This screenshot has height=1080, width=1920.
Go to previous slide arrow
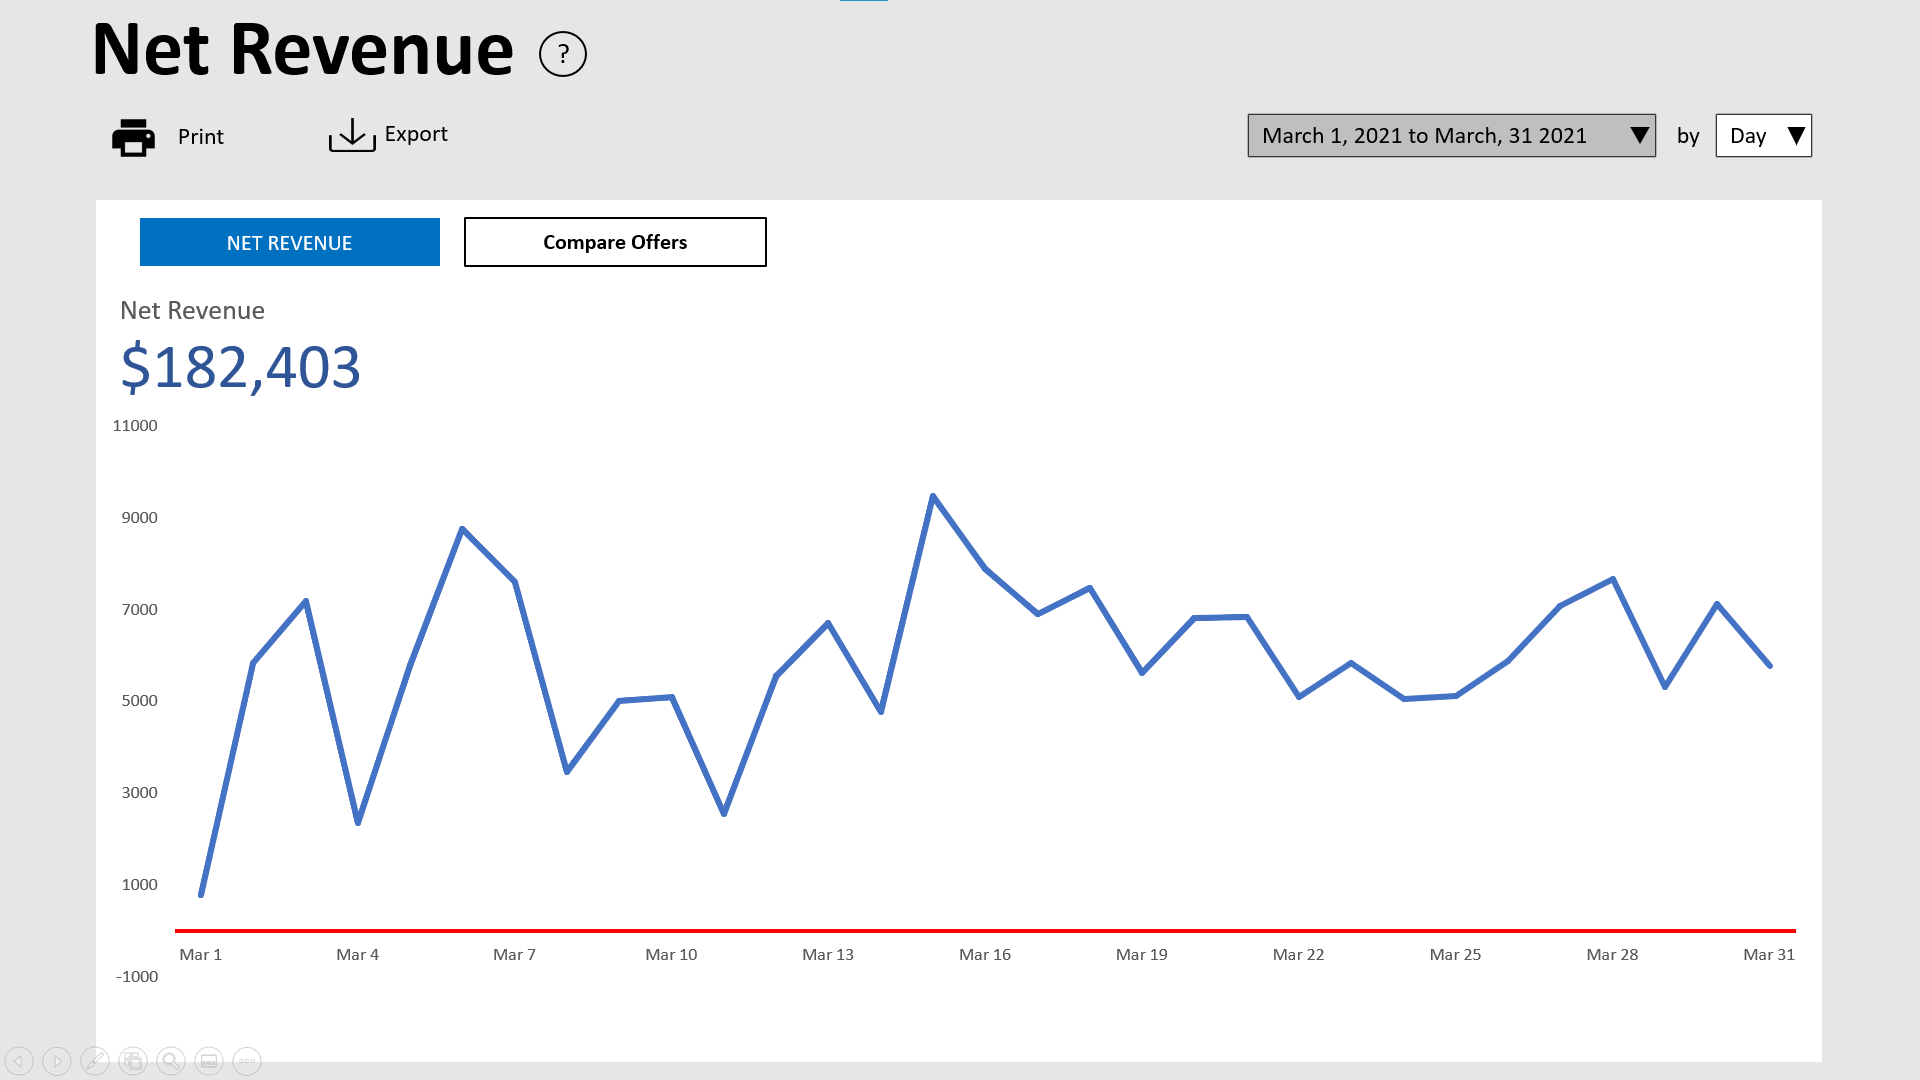coord(19,1061)
